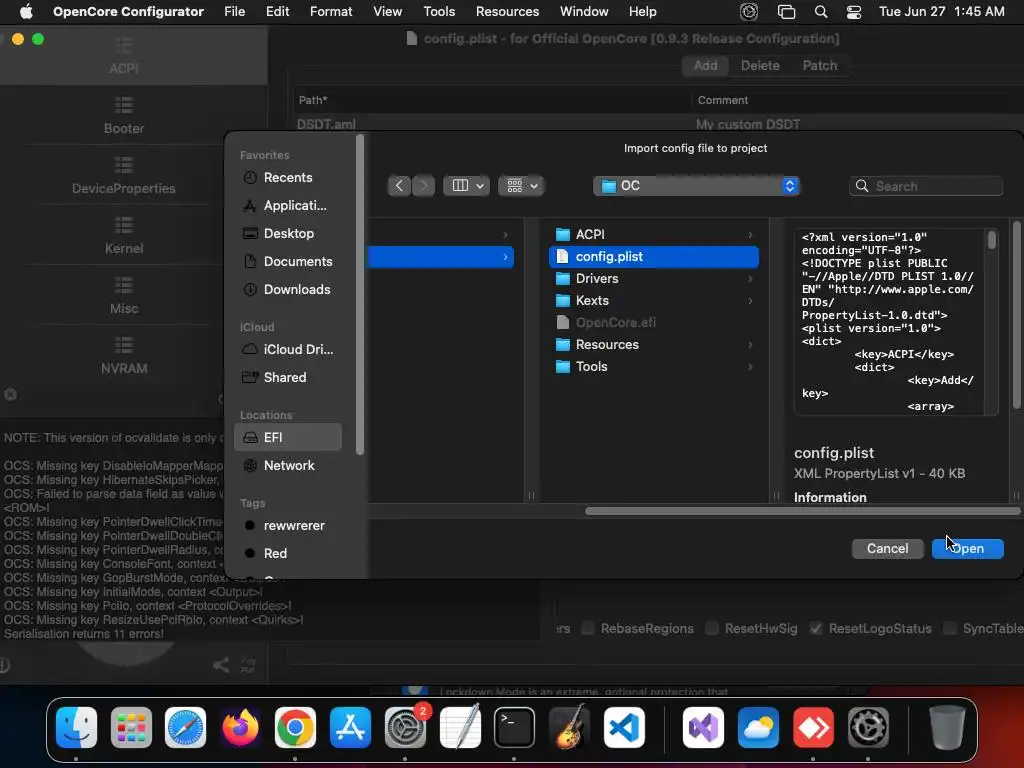This screenshot has width=1024, height=768.
Task: Open the Format menu
Action: 331,12
